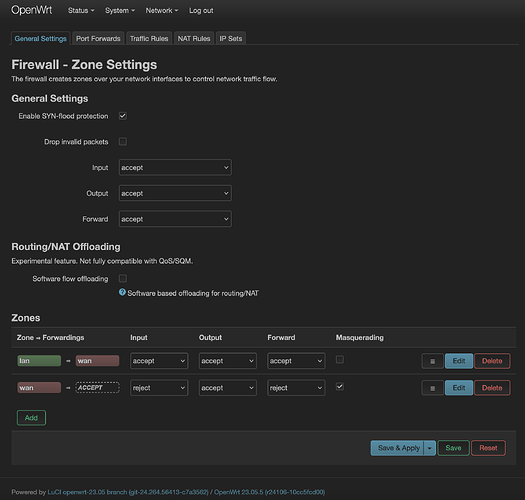This screenshot has height=500, width=525.
Task: Open wan zone Input reject dropdown
Action: tap(159, 388)
